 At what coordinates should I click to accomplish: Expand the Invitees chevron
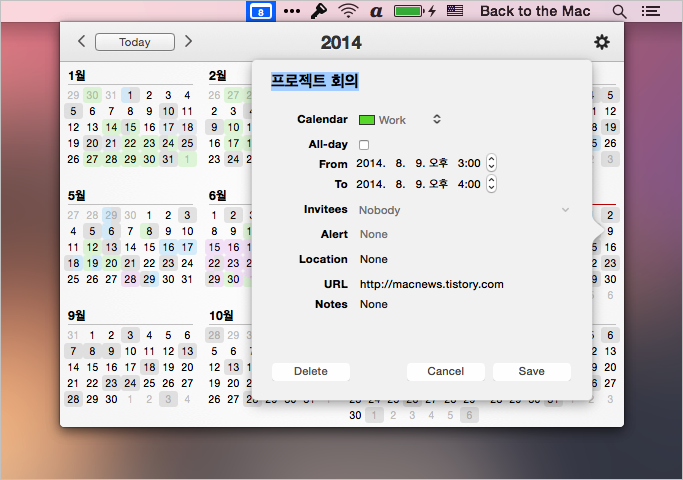(565, 210)
